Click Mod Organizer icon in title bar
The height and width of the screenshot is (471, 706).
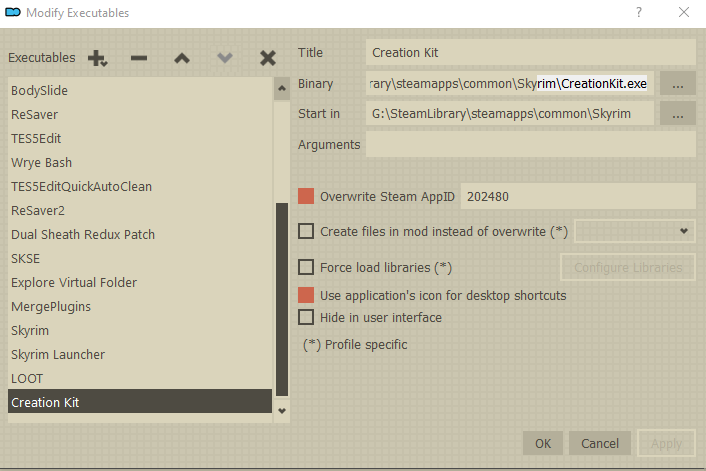(13, 12)
